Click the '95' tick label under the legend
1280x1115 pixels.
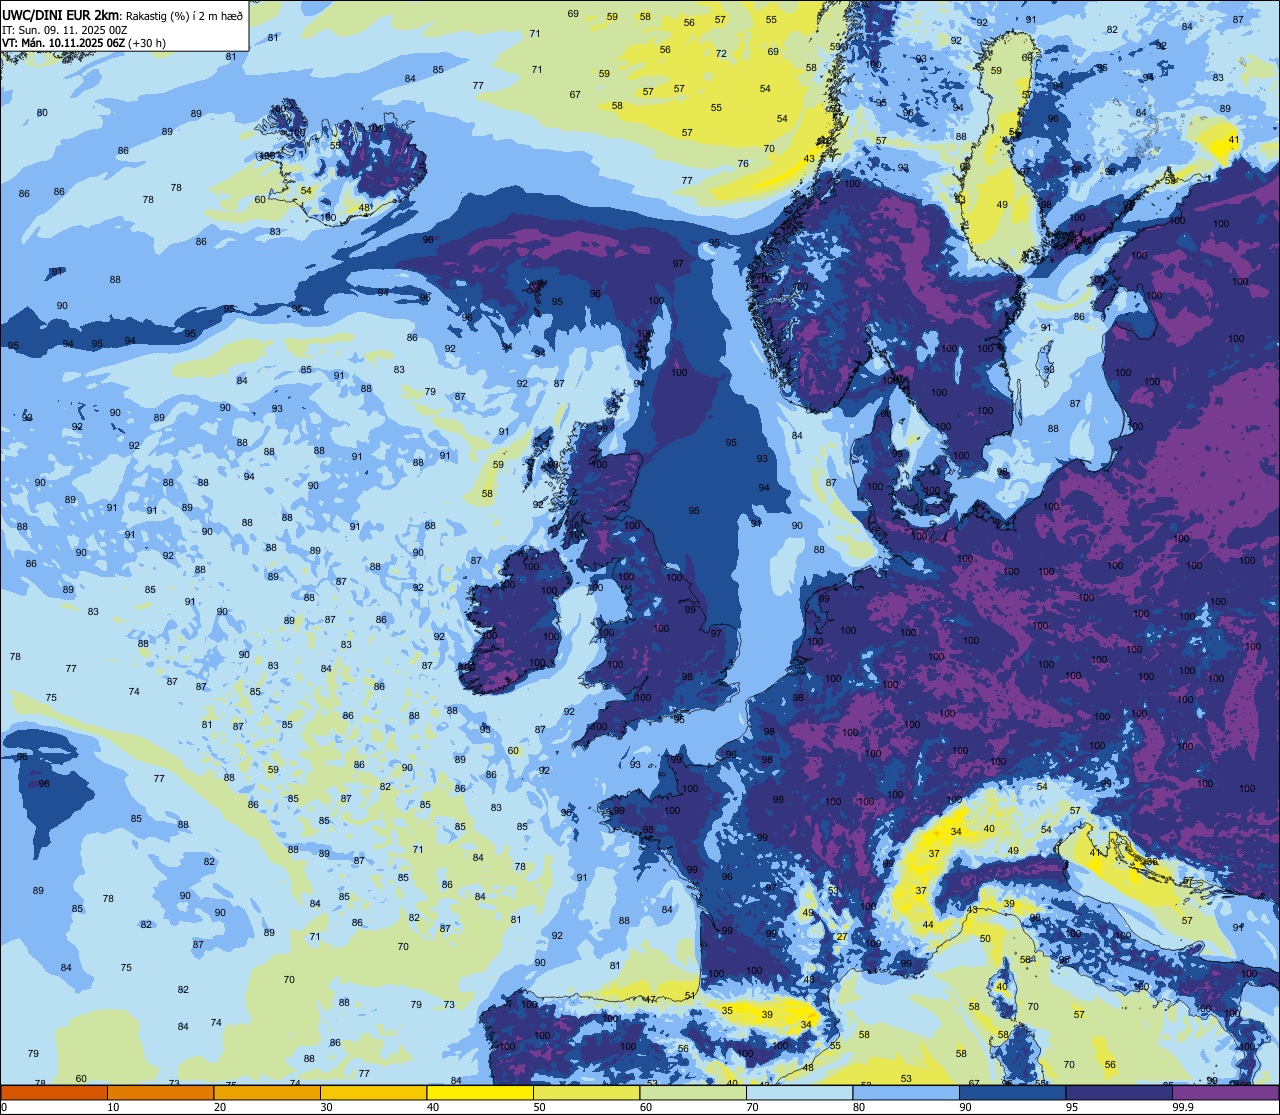pos(1072,1107)
